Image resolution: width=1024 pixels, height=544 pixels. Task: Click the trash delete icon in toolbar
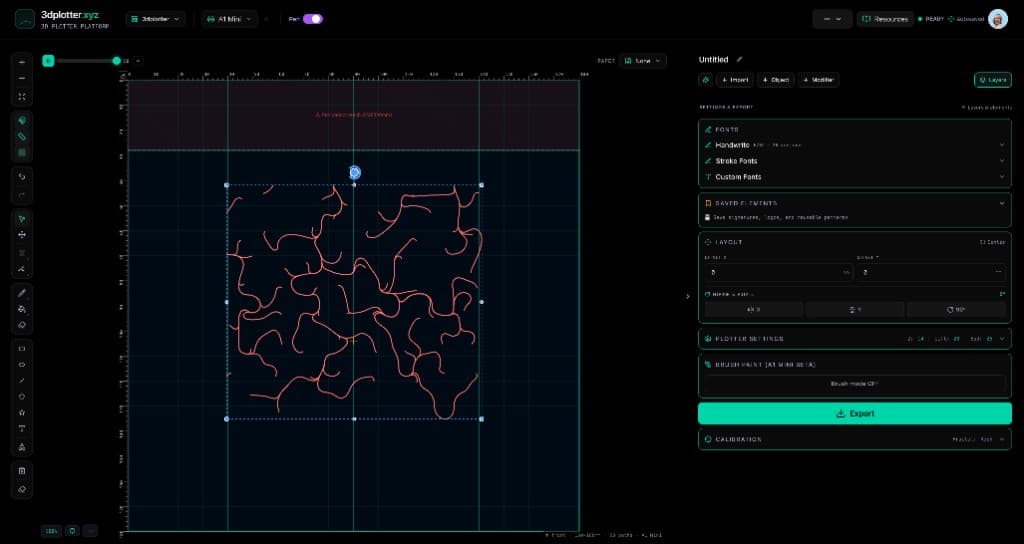(22, 471)
